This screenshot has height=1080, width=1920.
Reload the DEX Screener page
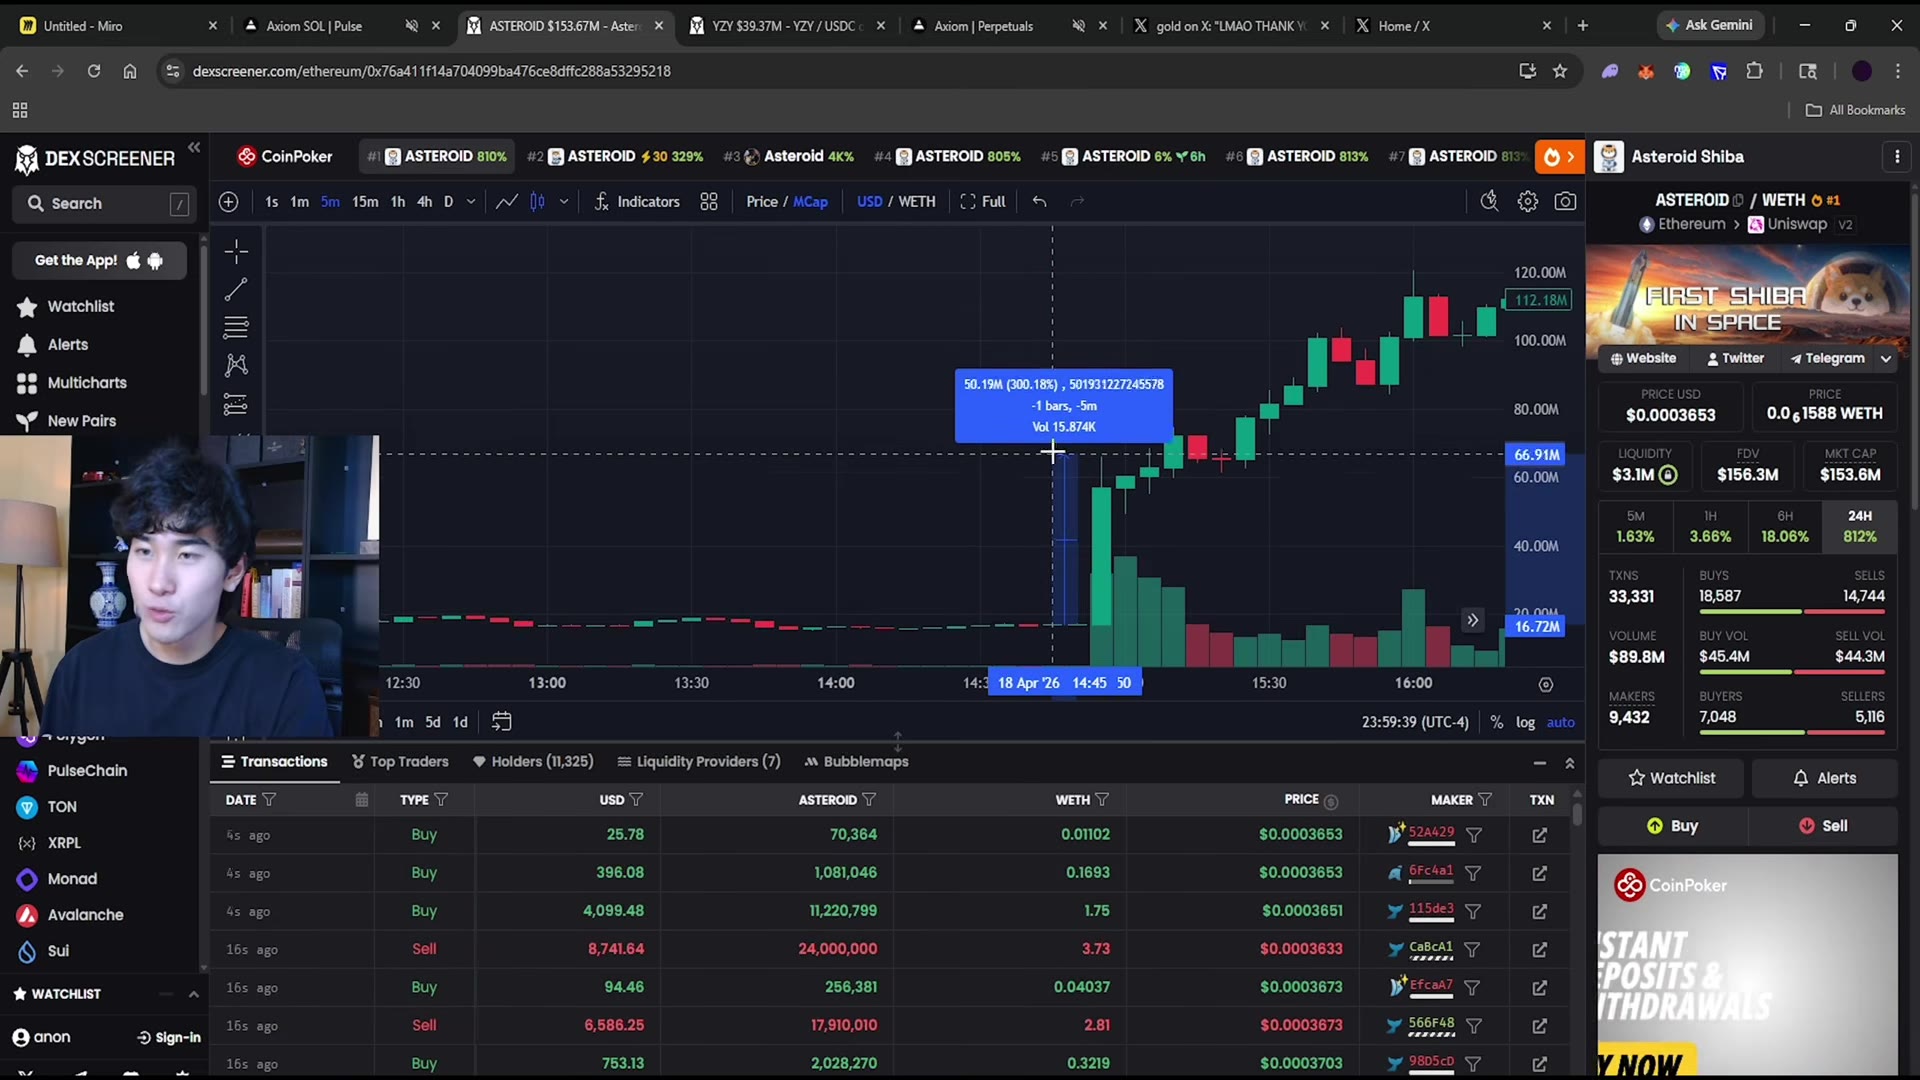point(94,71)
